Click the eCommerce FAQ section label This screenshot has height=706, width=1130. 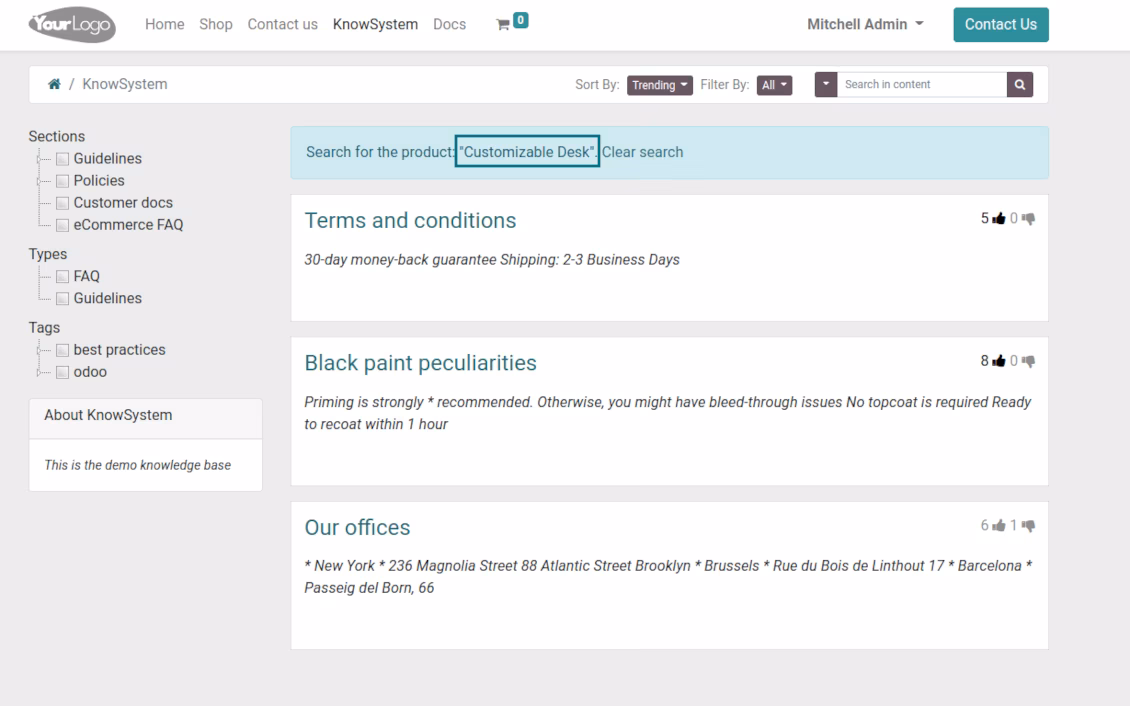coord(128,225)
